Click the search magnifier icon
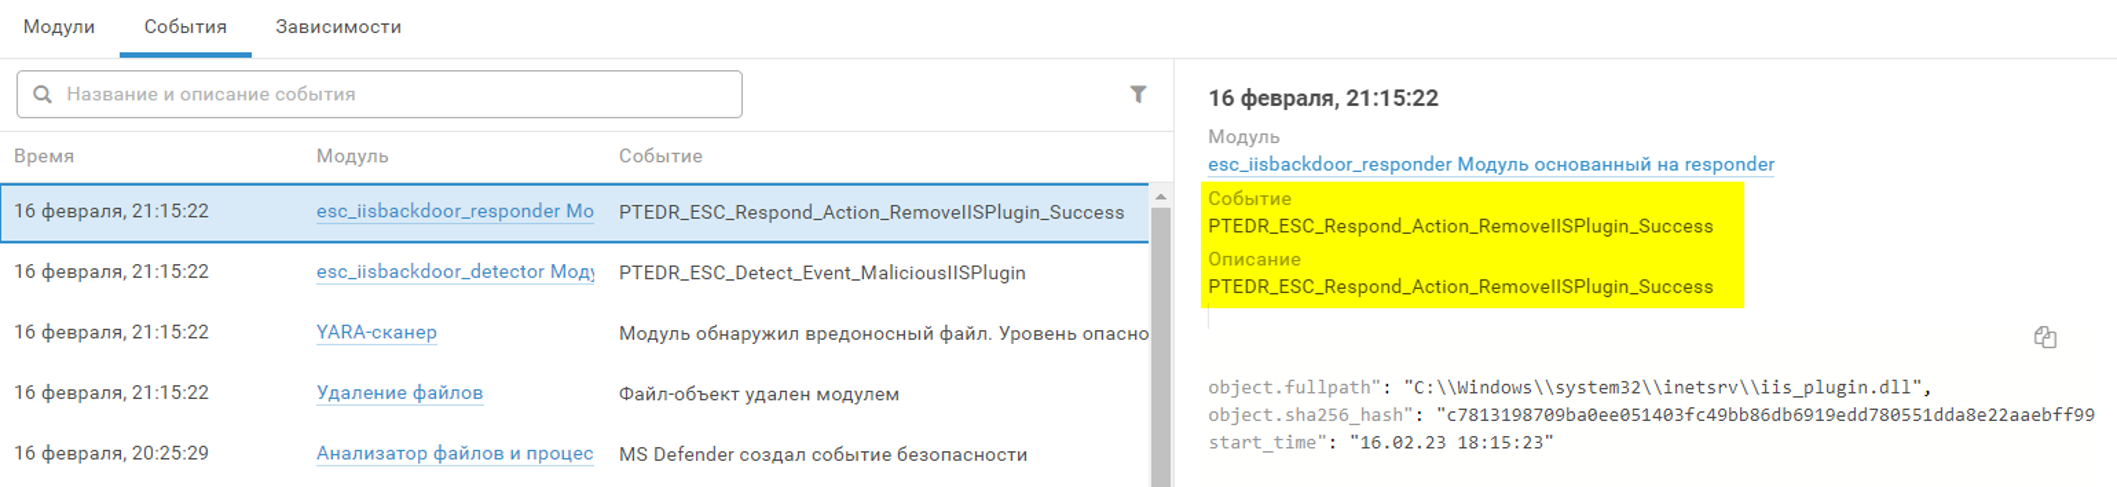This screenshot has width=2117, height=487. coord(42,94)
